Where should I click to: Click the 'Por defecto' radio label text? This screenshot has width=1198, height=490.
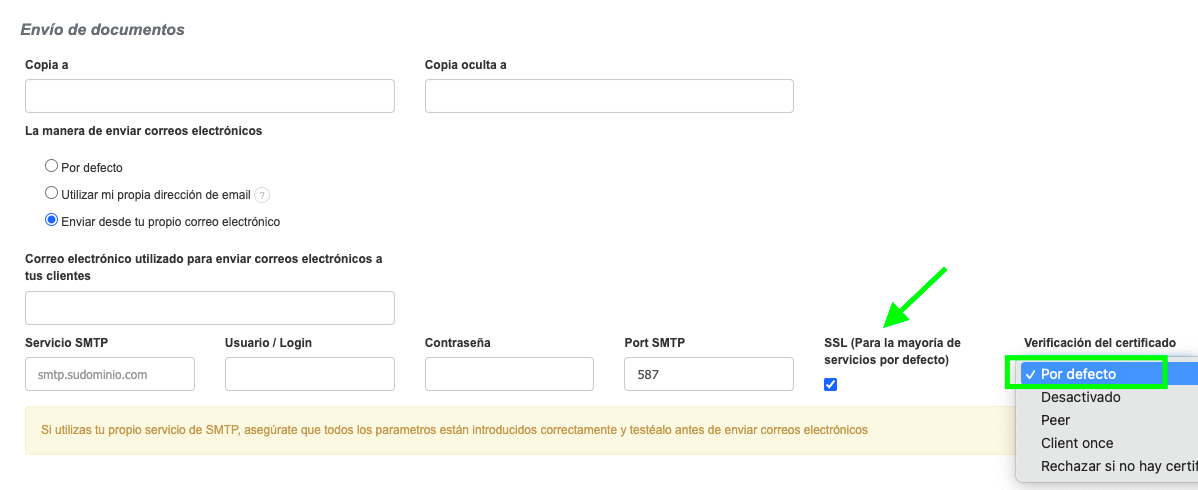(x=92, y=168)
